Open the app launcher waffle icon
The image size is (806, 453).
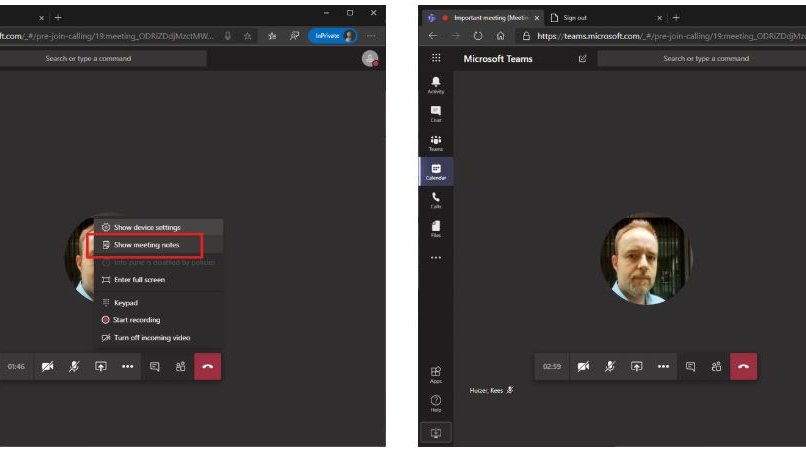(x=436, y=58)
